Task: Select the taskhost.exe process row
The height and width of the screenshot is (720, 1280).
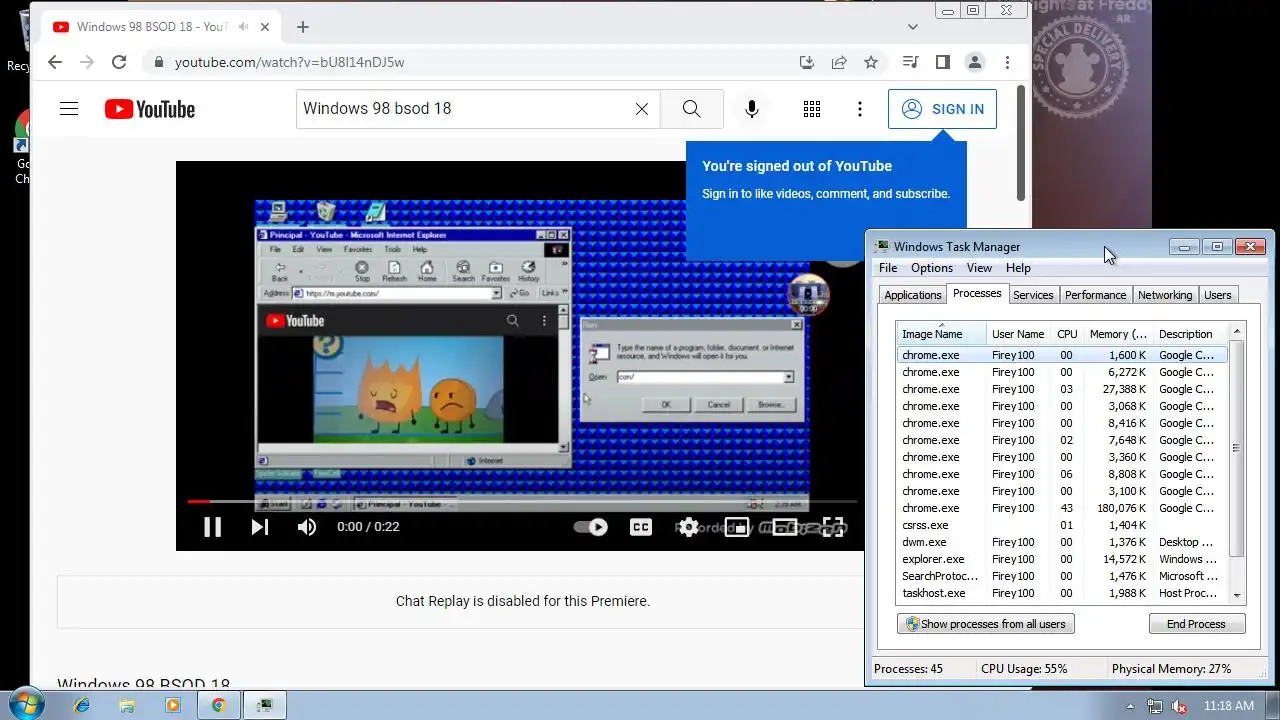Action: tap(1062, 593)
